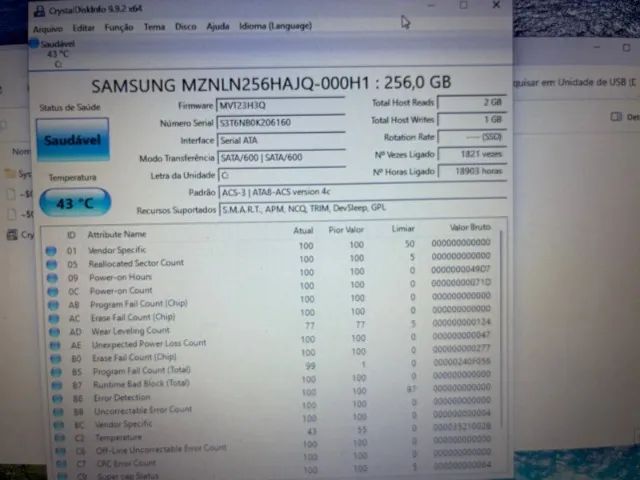640x480 pixels.
Task: Click the status icon for Reallocated Sector Count
Action: 52,265
